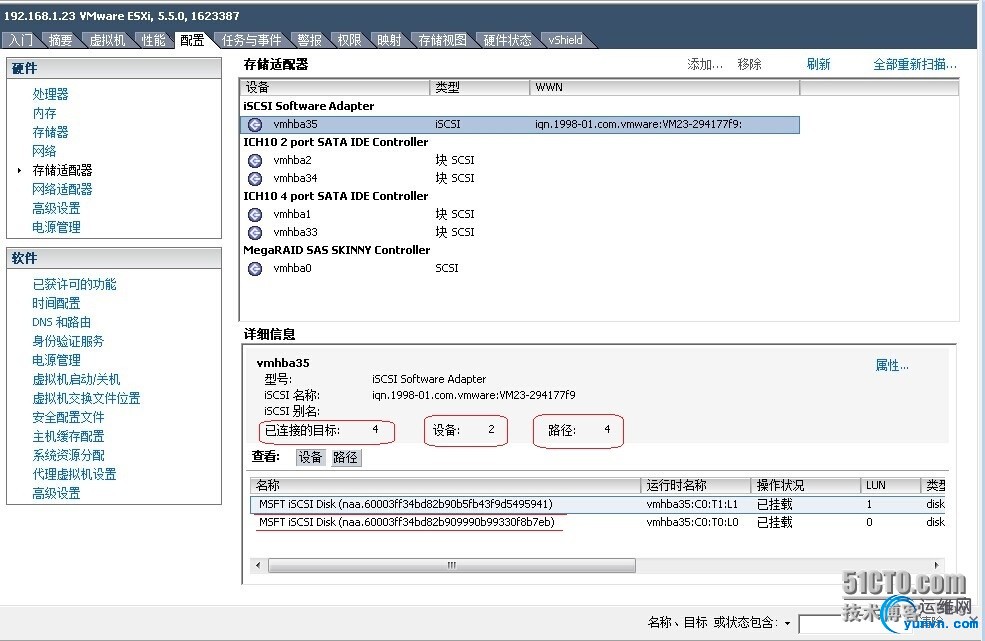The height and width of the screenshot is (641, 985).
Task: Select 存储适配器 in hardware list
Action: point(62,170)
